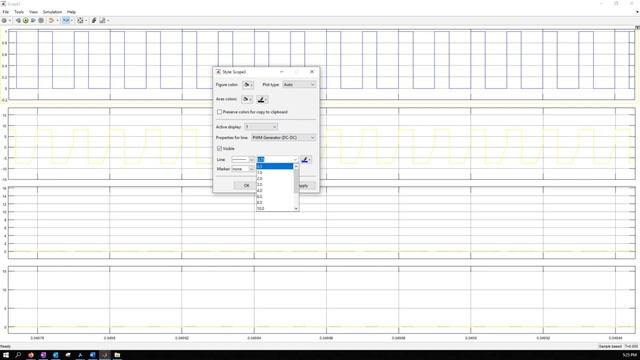The width and height of the screenshot is (640, 360).
Task: Open Firefox from the taskbar
Action: pyautogui.click(x=31, y=355)
